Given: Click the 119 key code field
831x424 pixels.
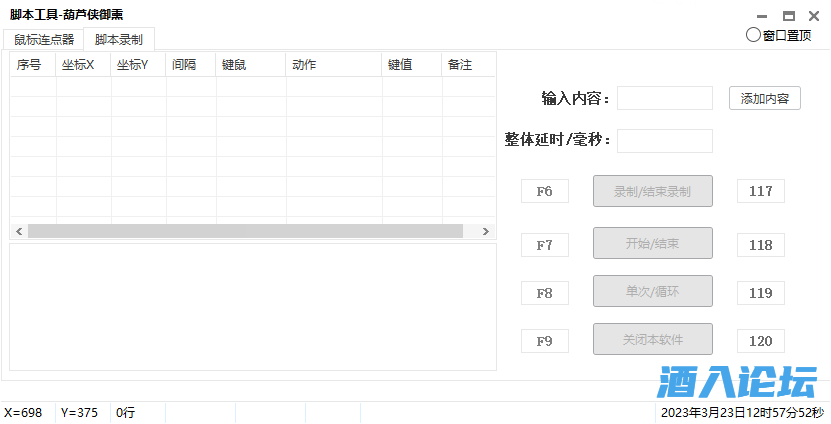Looking at the screenshot, I should (x=761, y=293).
